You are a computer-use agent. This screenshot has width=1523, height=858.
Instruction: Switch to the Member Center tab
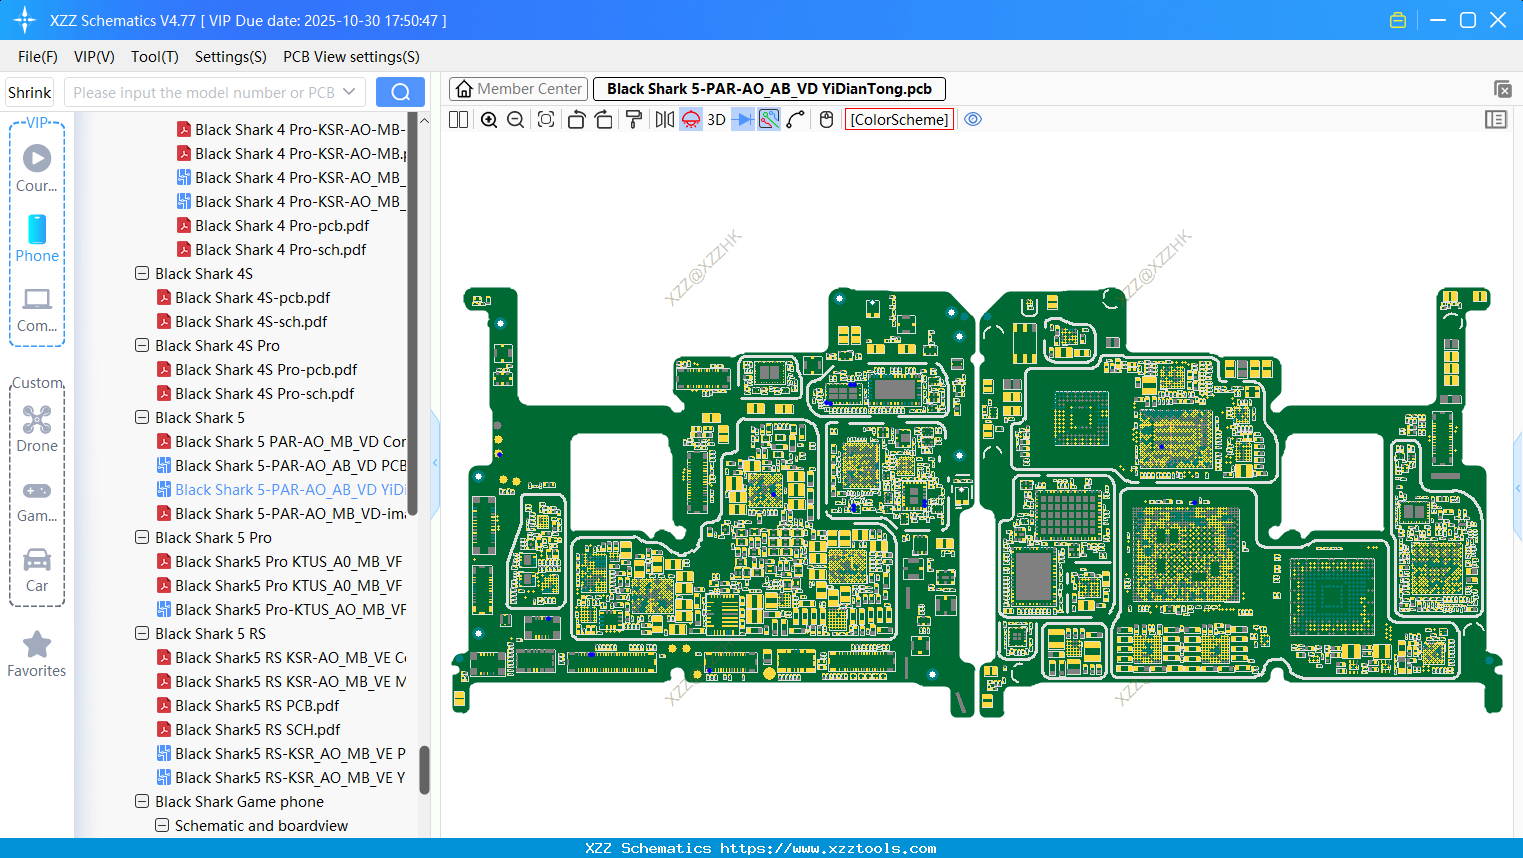[518, 88]
